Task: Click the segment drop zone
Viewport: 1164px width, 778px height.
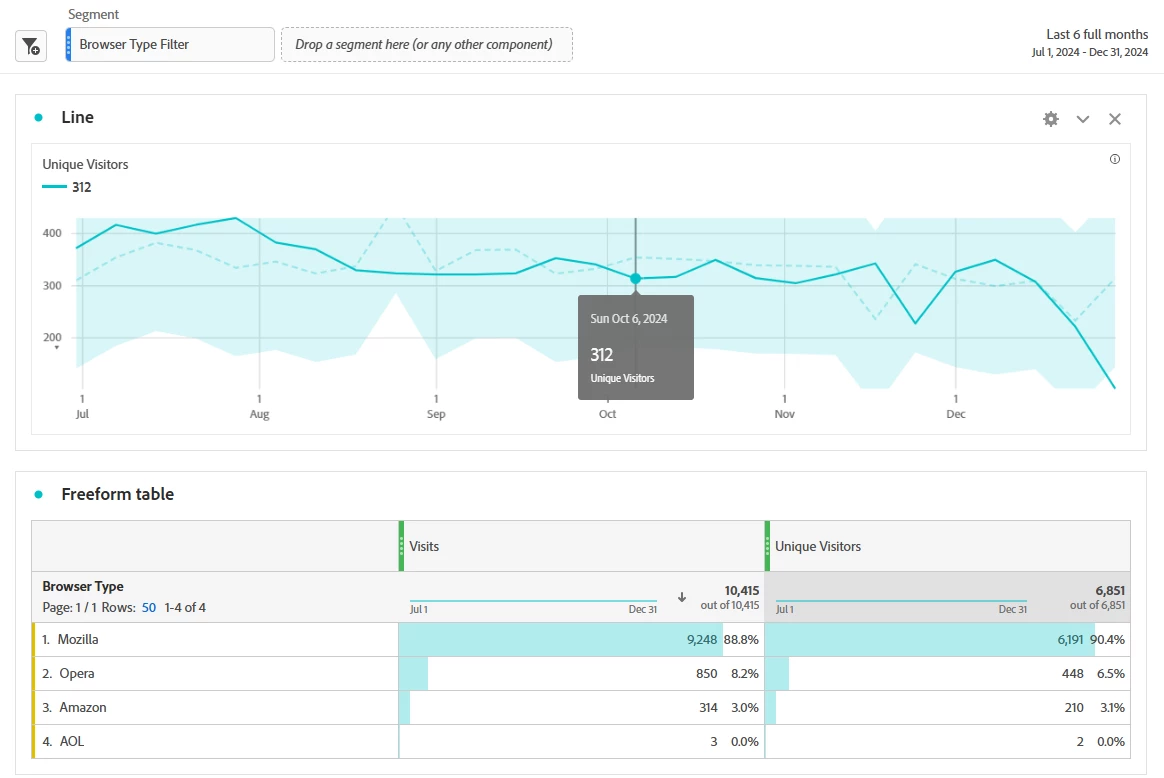Action: 427,45
